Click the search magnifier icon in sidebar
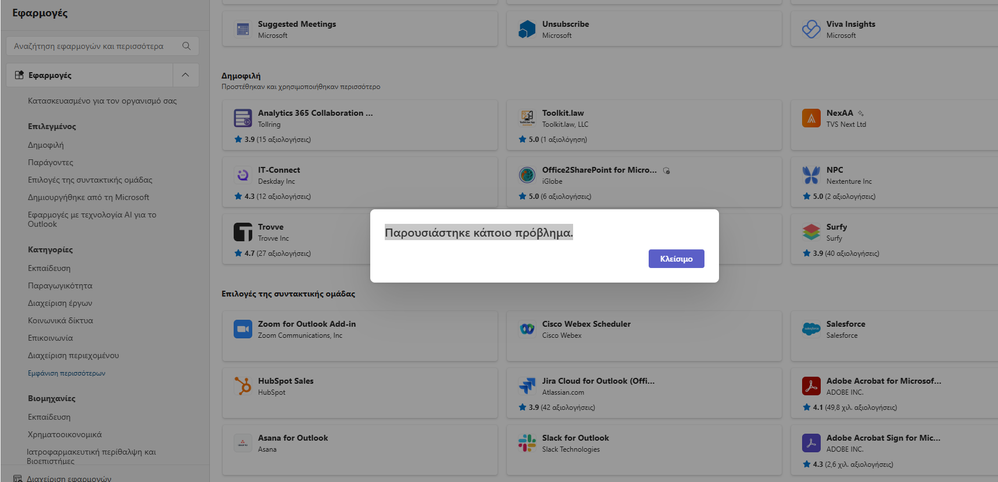Viewport: 998px width, 482px height. point(186,46)
